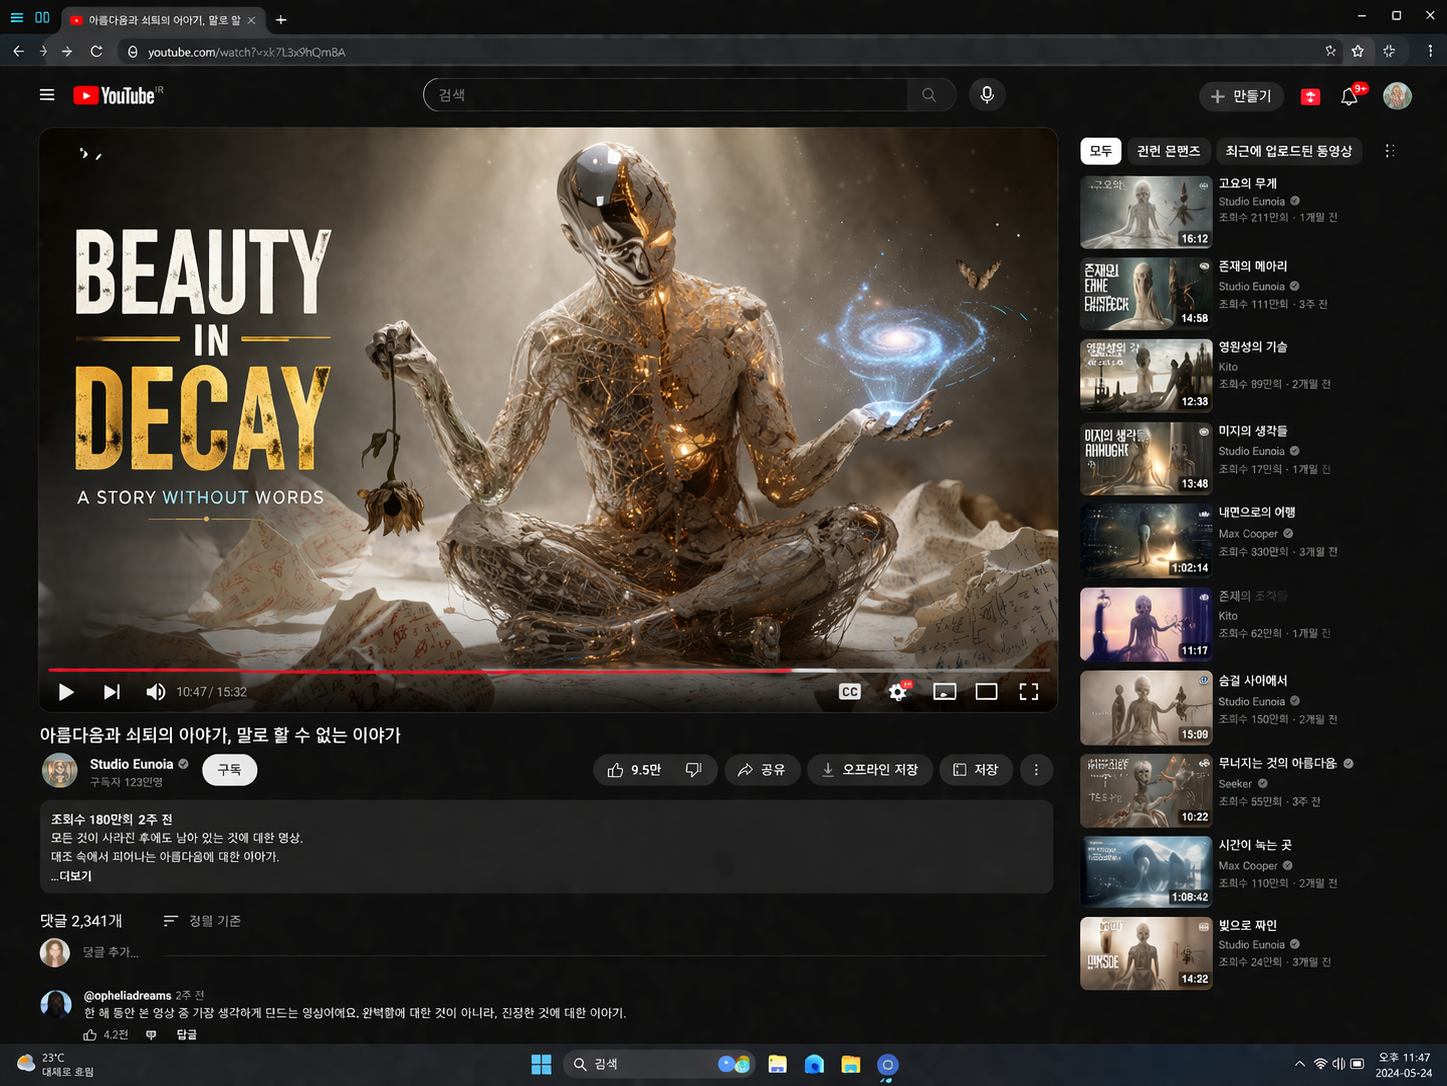Click the 오프라인 저장 download button
The width and height of the screenshot is (1447, 1086).
coord(870,770)
